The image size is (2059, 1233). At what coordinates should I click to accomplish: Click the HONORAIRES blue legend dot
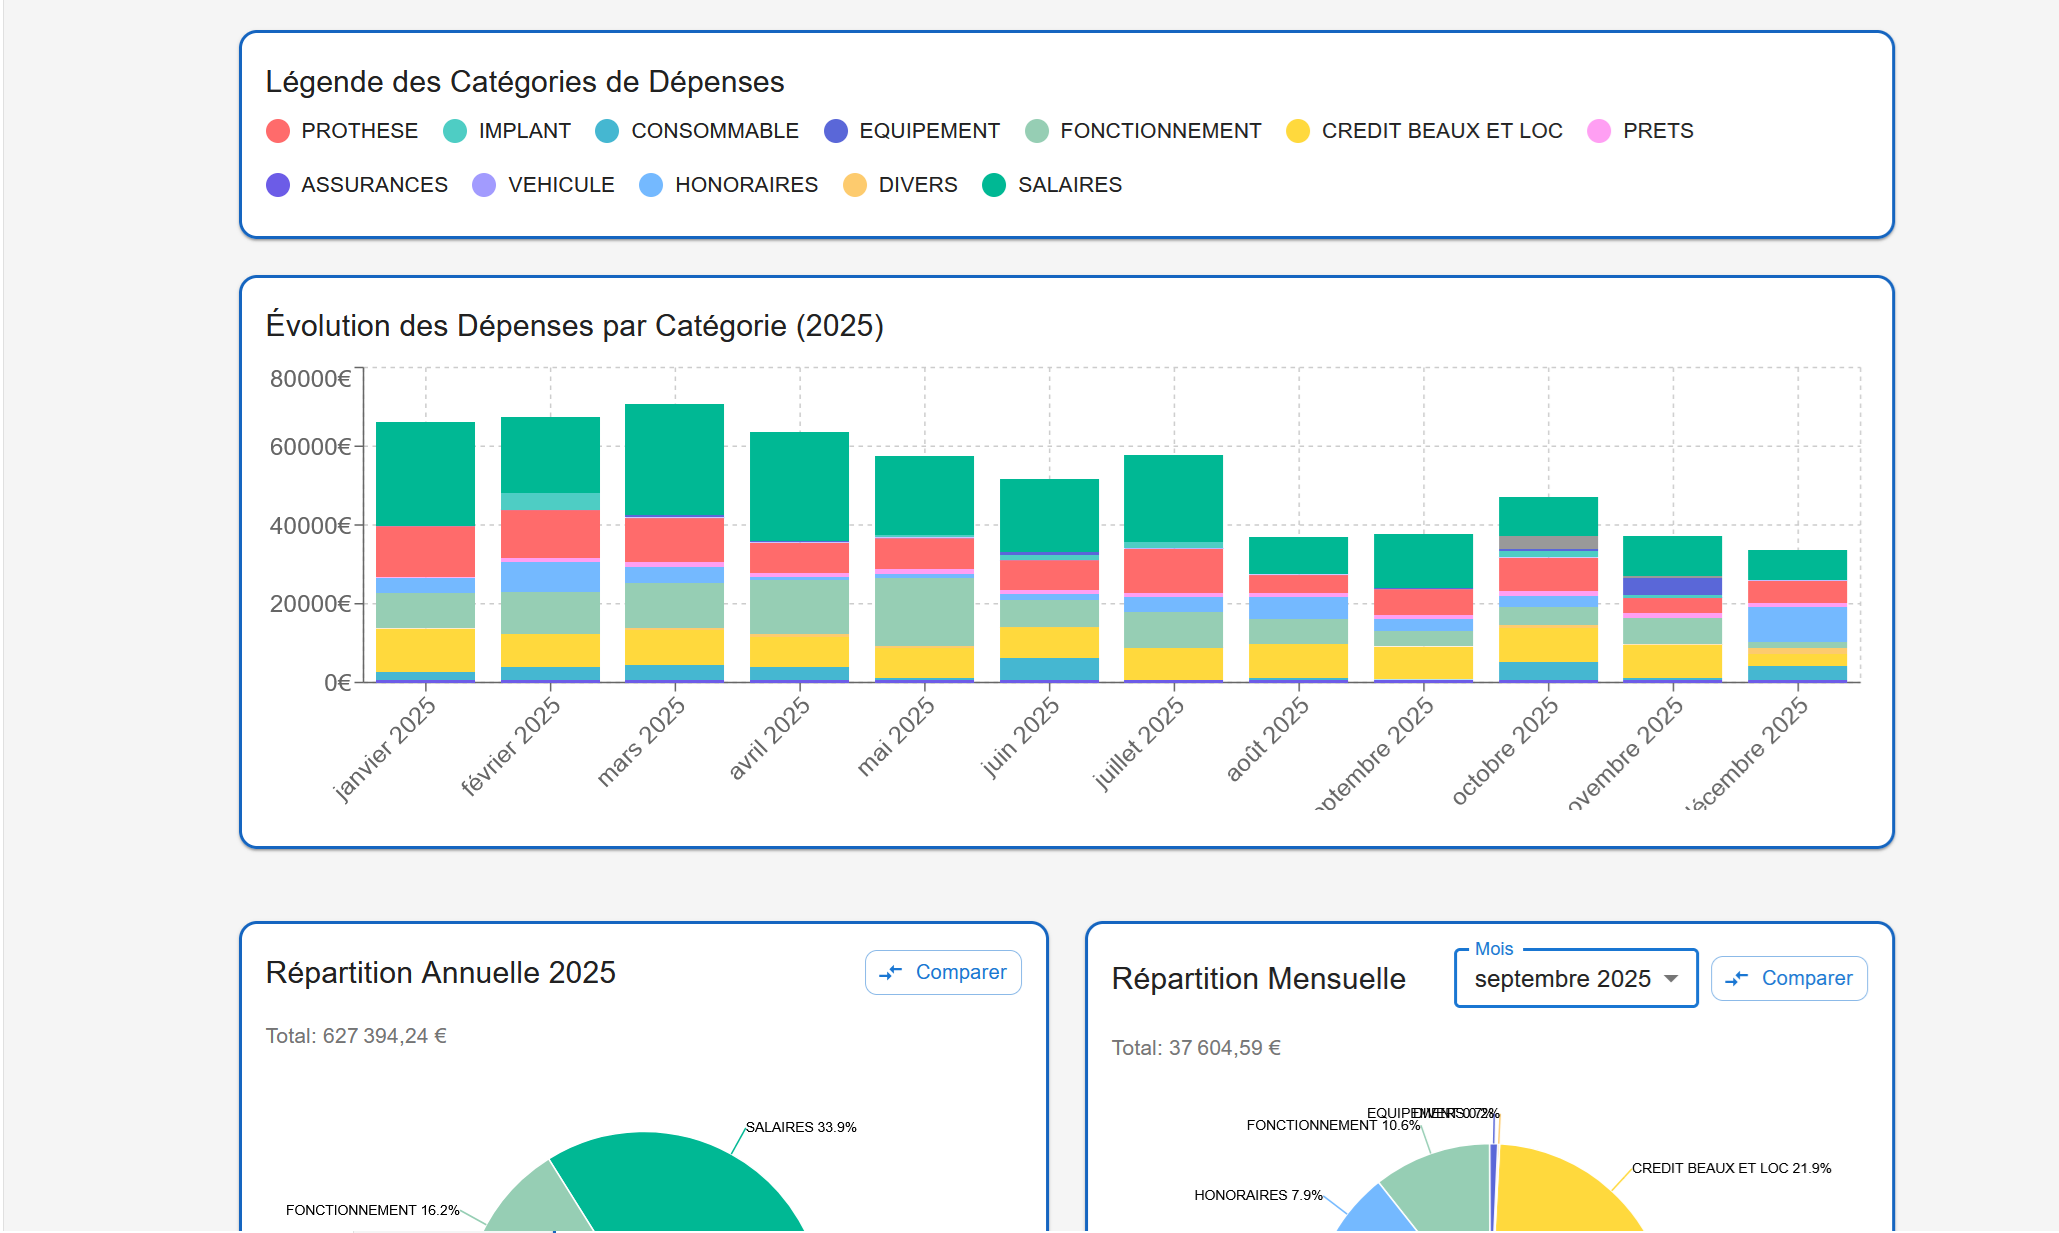(651, 185)
